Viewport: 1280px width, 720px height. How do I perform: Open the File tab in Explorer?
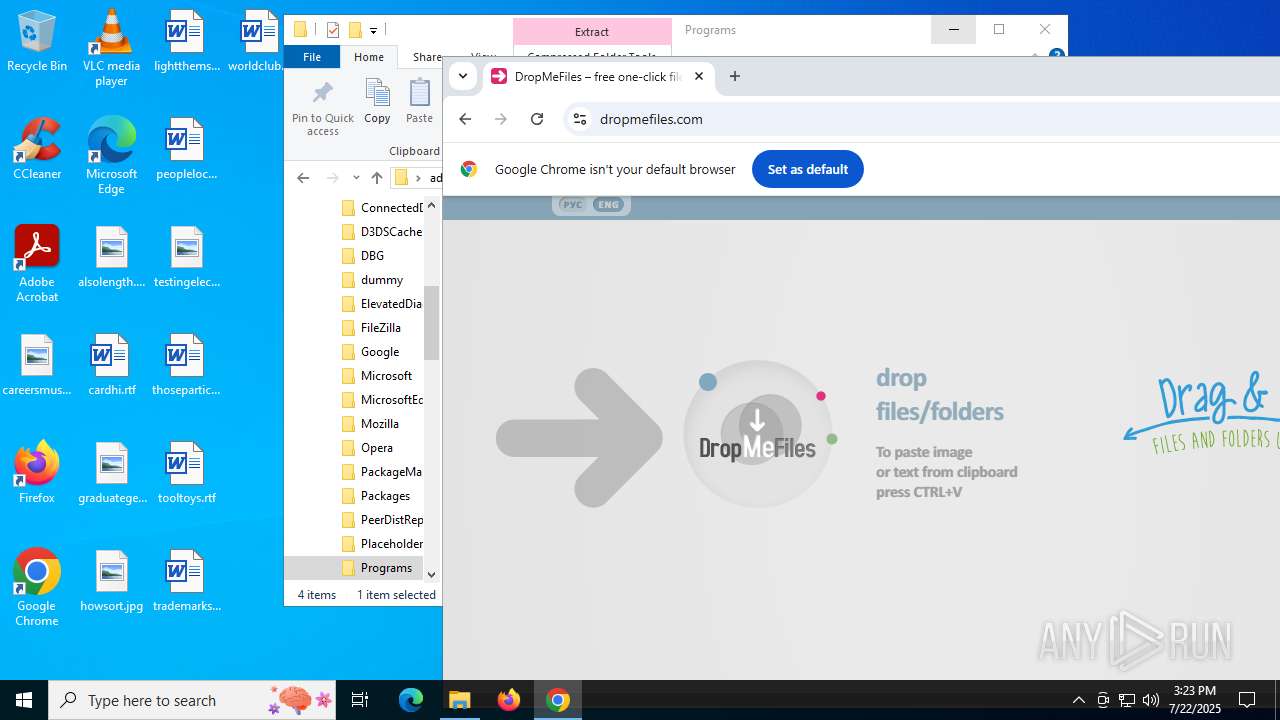point(312,57)
